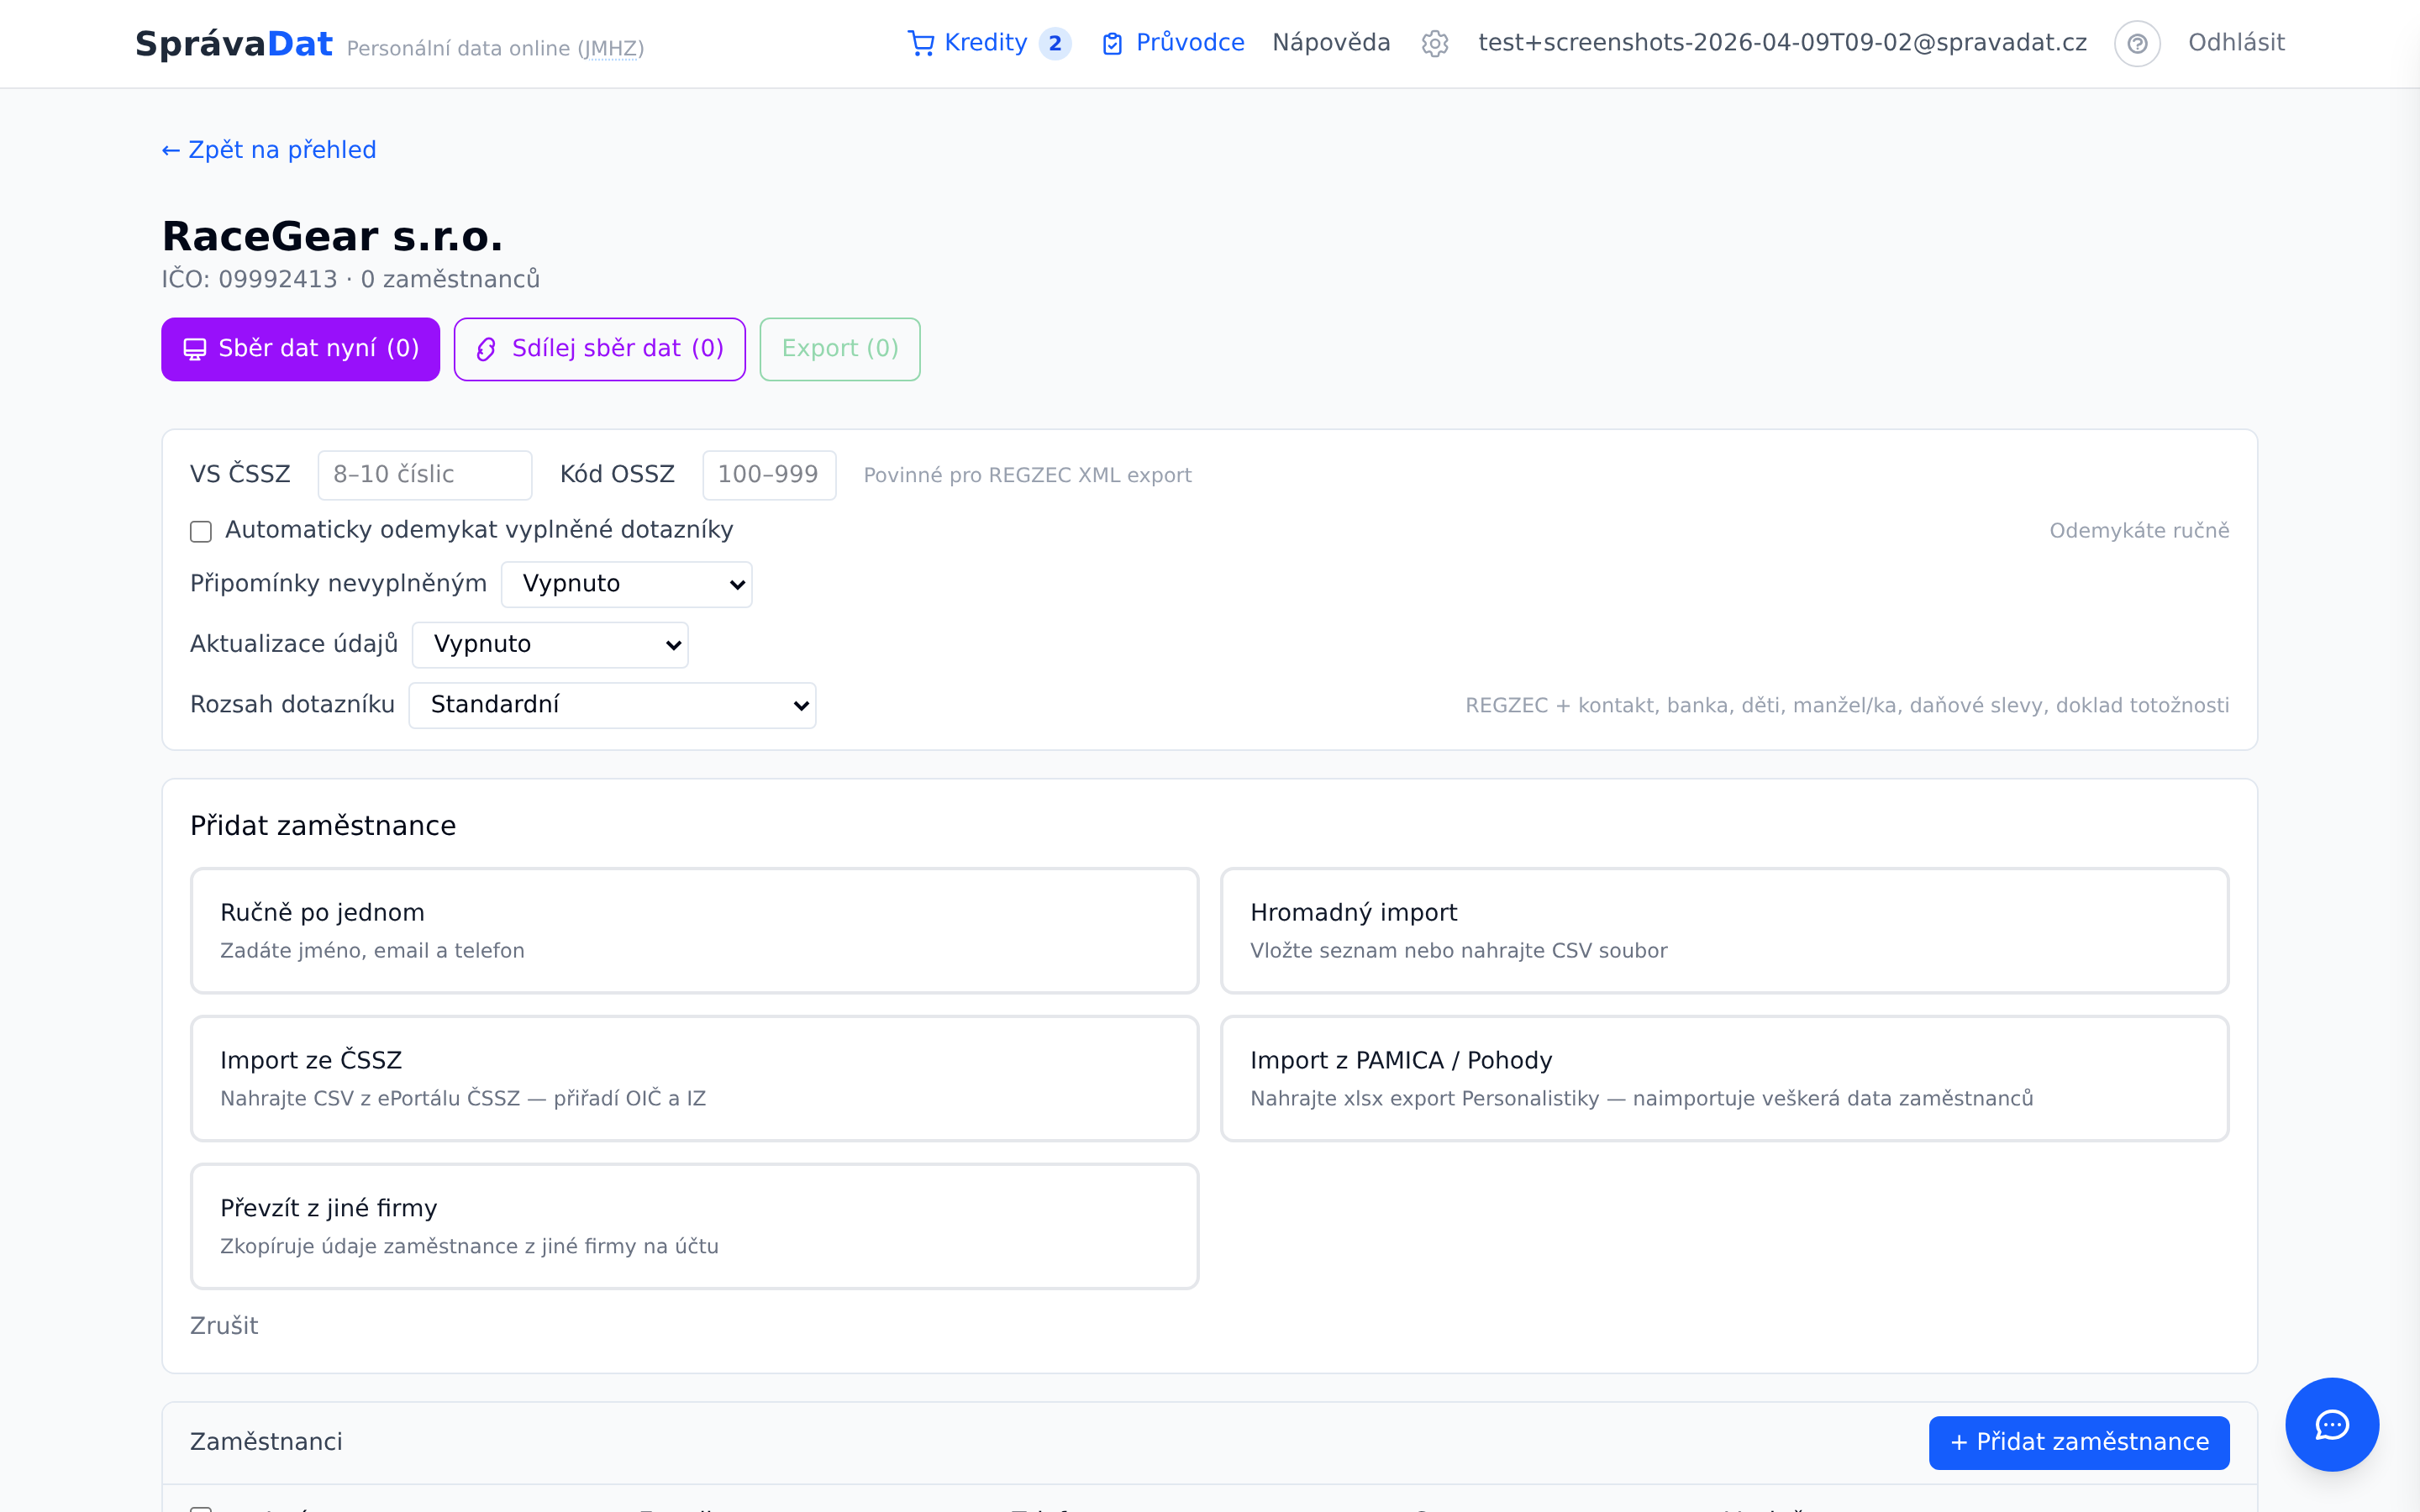
Task: Log out using Odhlásit
Action: [2236, 43]
